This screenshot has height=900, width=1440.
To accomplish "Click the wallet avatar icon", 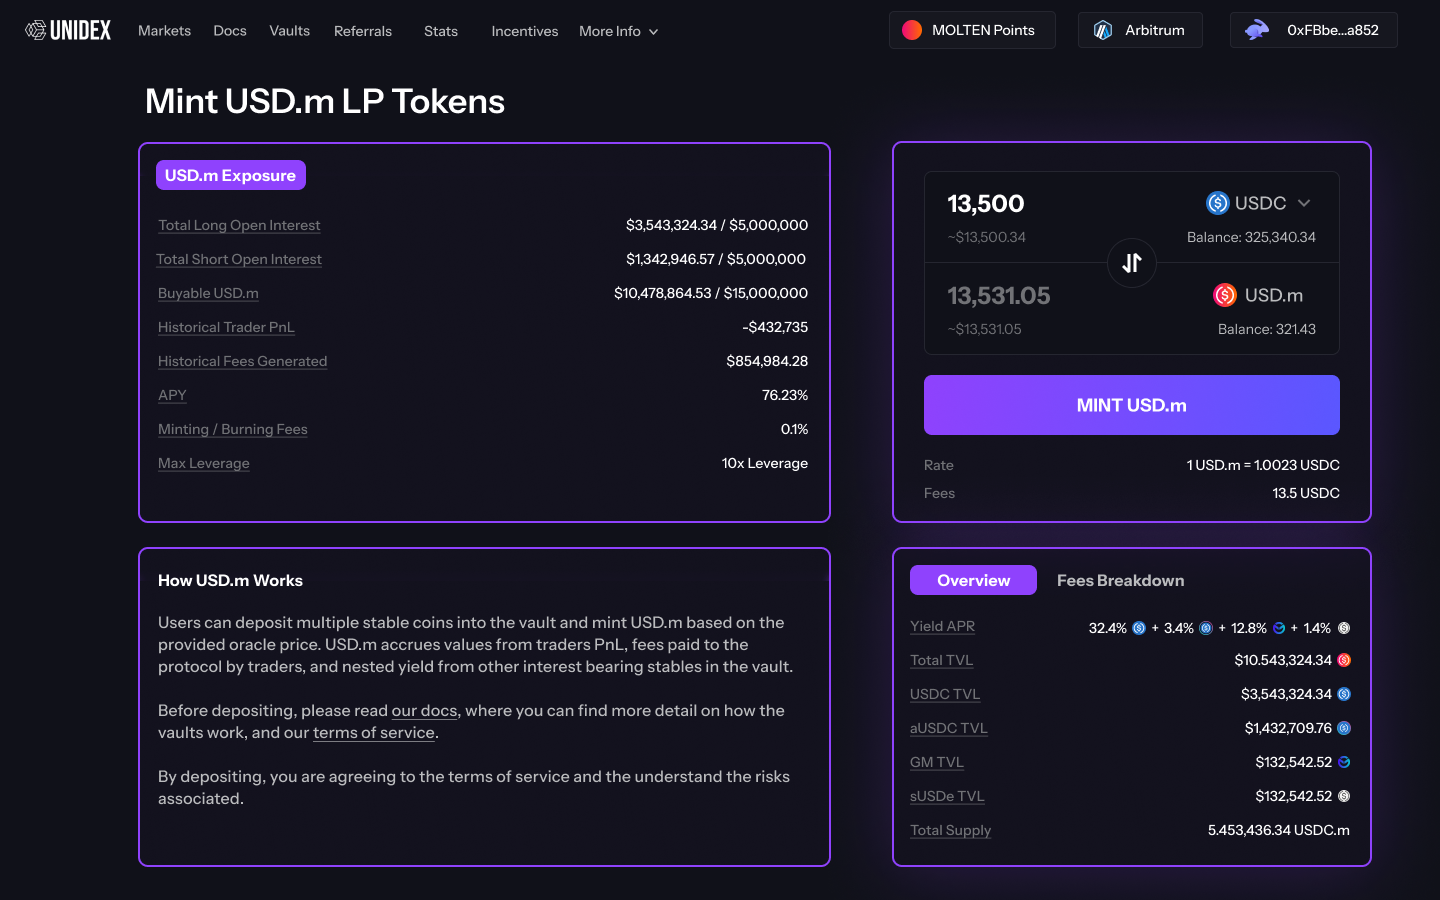I will click(1257, 30).
